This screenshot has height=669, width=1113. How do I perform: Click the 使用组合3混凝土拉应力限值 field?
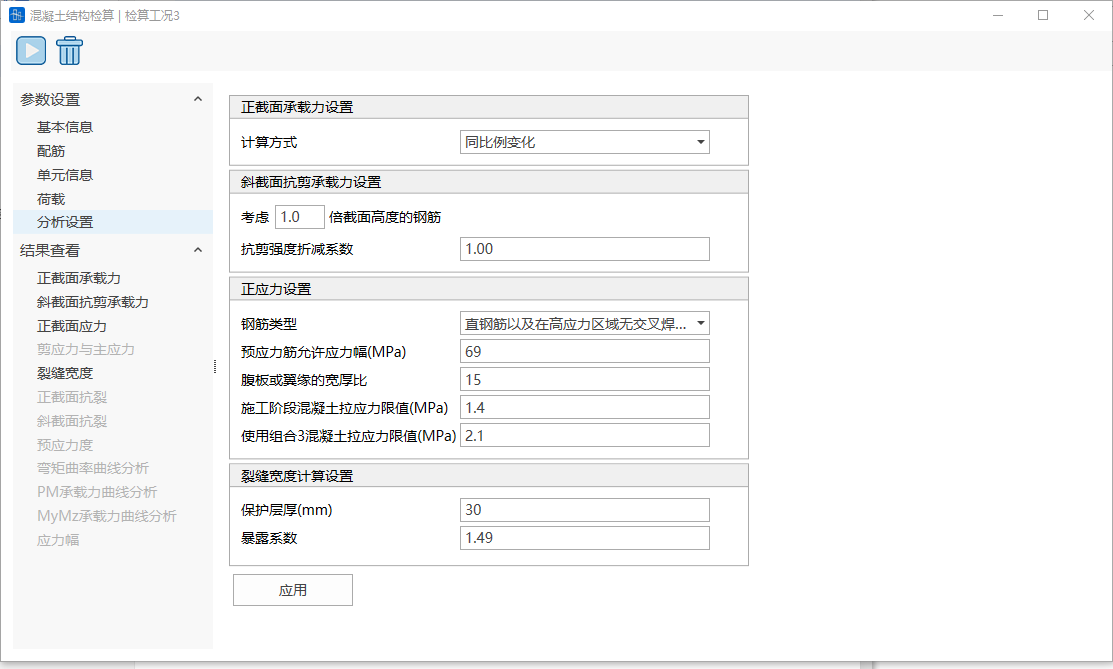[584, 436]
